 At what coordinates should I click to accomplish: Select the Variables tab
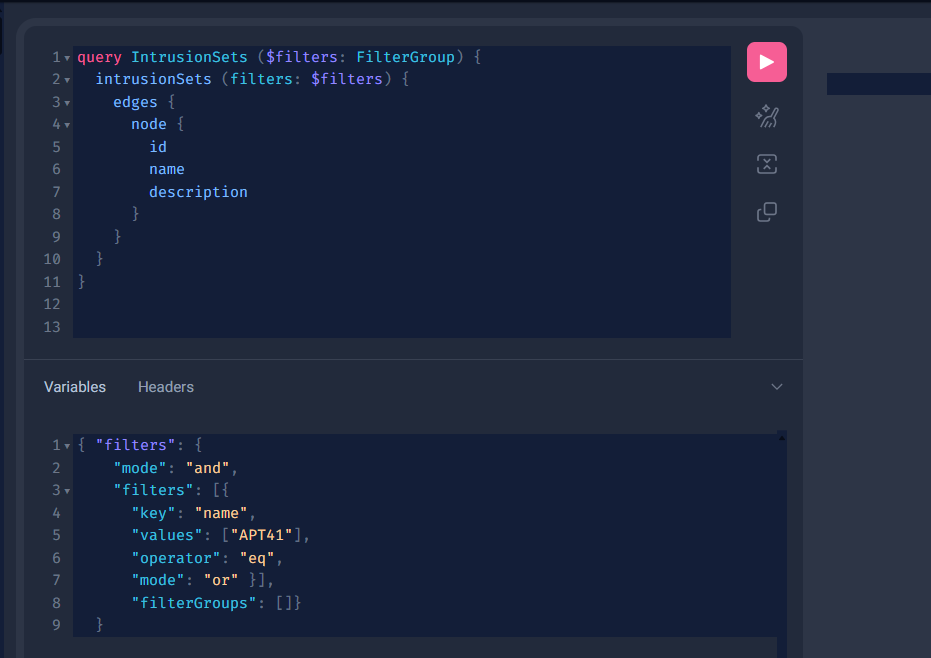[x=74, y=386]
